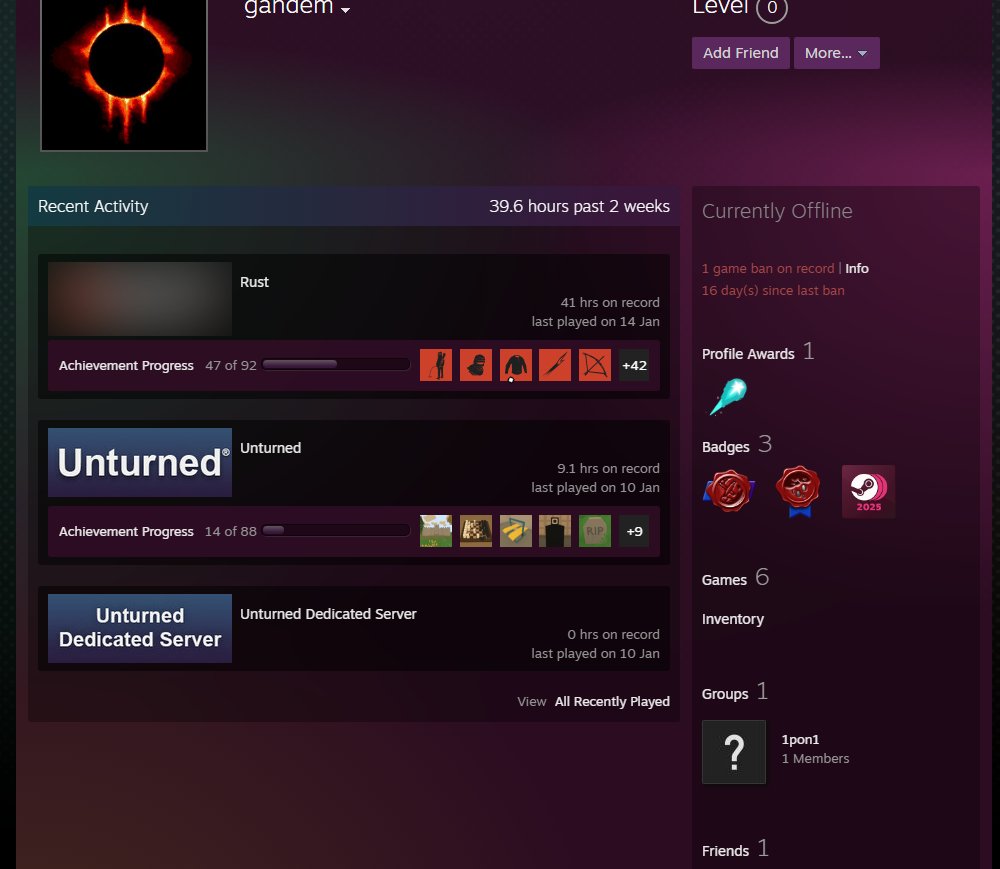The height and width of the screenshot is (869, 1000).
Task: Show the +9 more Unturned achievements
Action: pos(634,531)
